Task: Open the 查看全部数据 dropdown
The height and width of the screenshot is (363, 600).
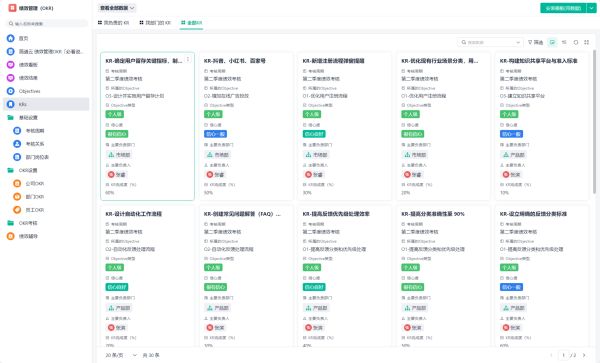Action: pyautogui.click(x=117, y=8)
